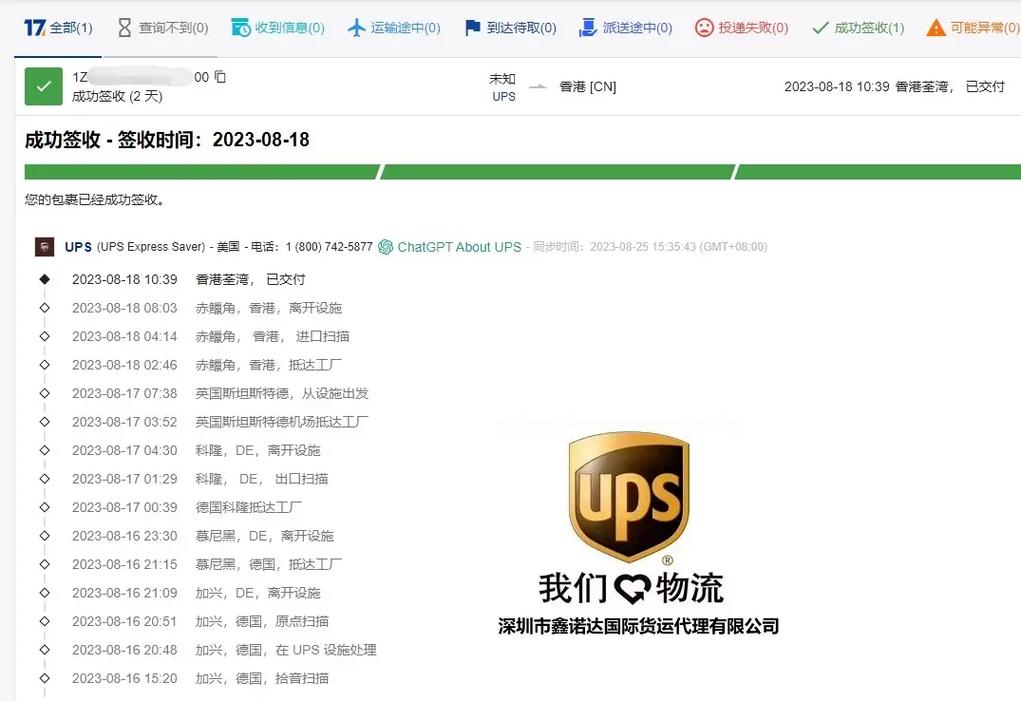Click the ChatGPT icon before About UPS
1021x701 pixels.
point(387,246)
